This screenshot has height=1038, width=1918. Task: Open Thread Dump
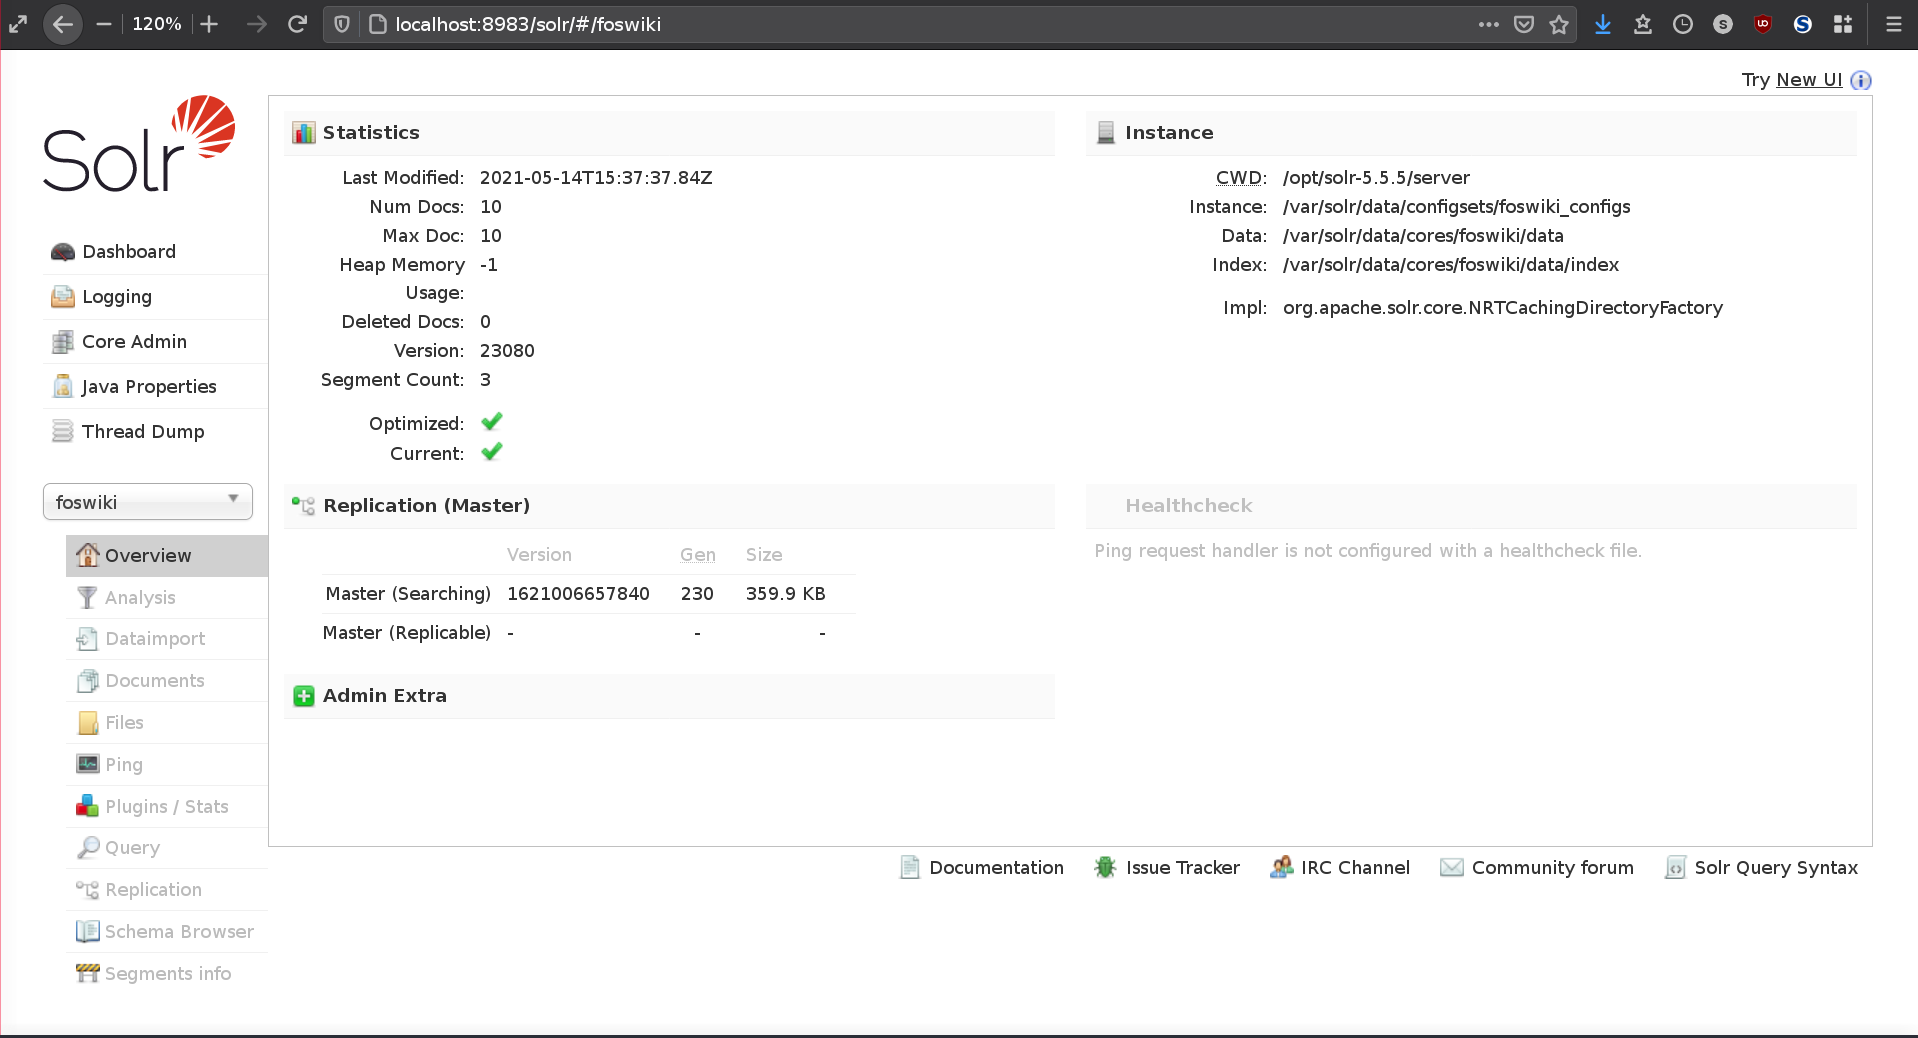click(143, 432)
